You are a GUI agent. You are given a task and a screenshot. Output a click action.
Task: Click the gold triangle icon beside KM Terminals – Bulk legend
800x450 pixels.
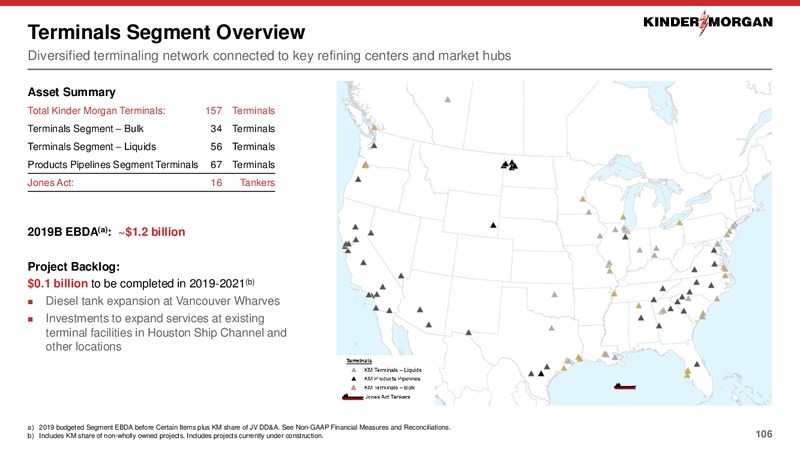(354, 388)
